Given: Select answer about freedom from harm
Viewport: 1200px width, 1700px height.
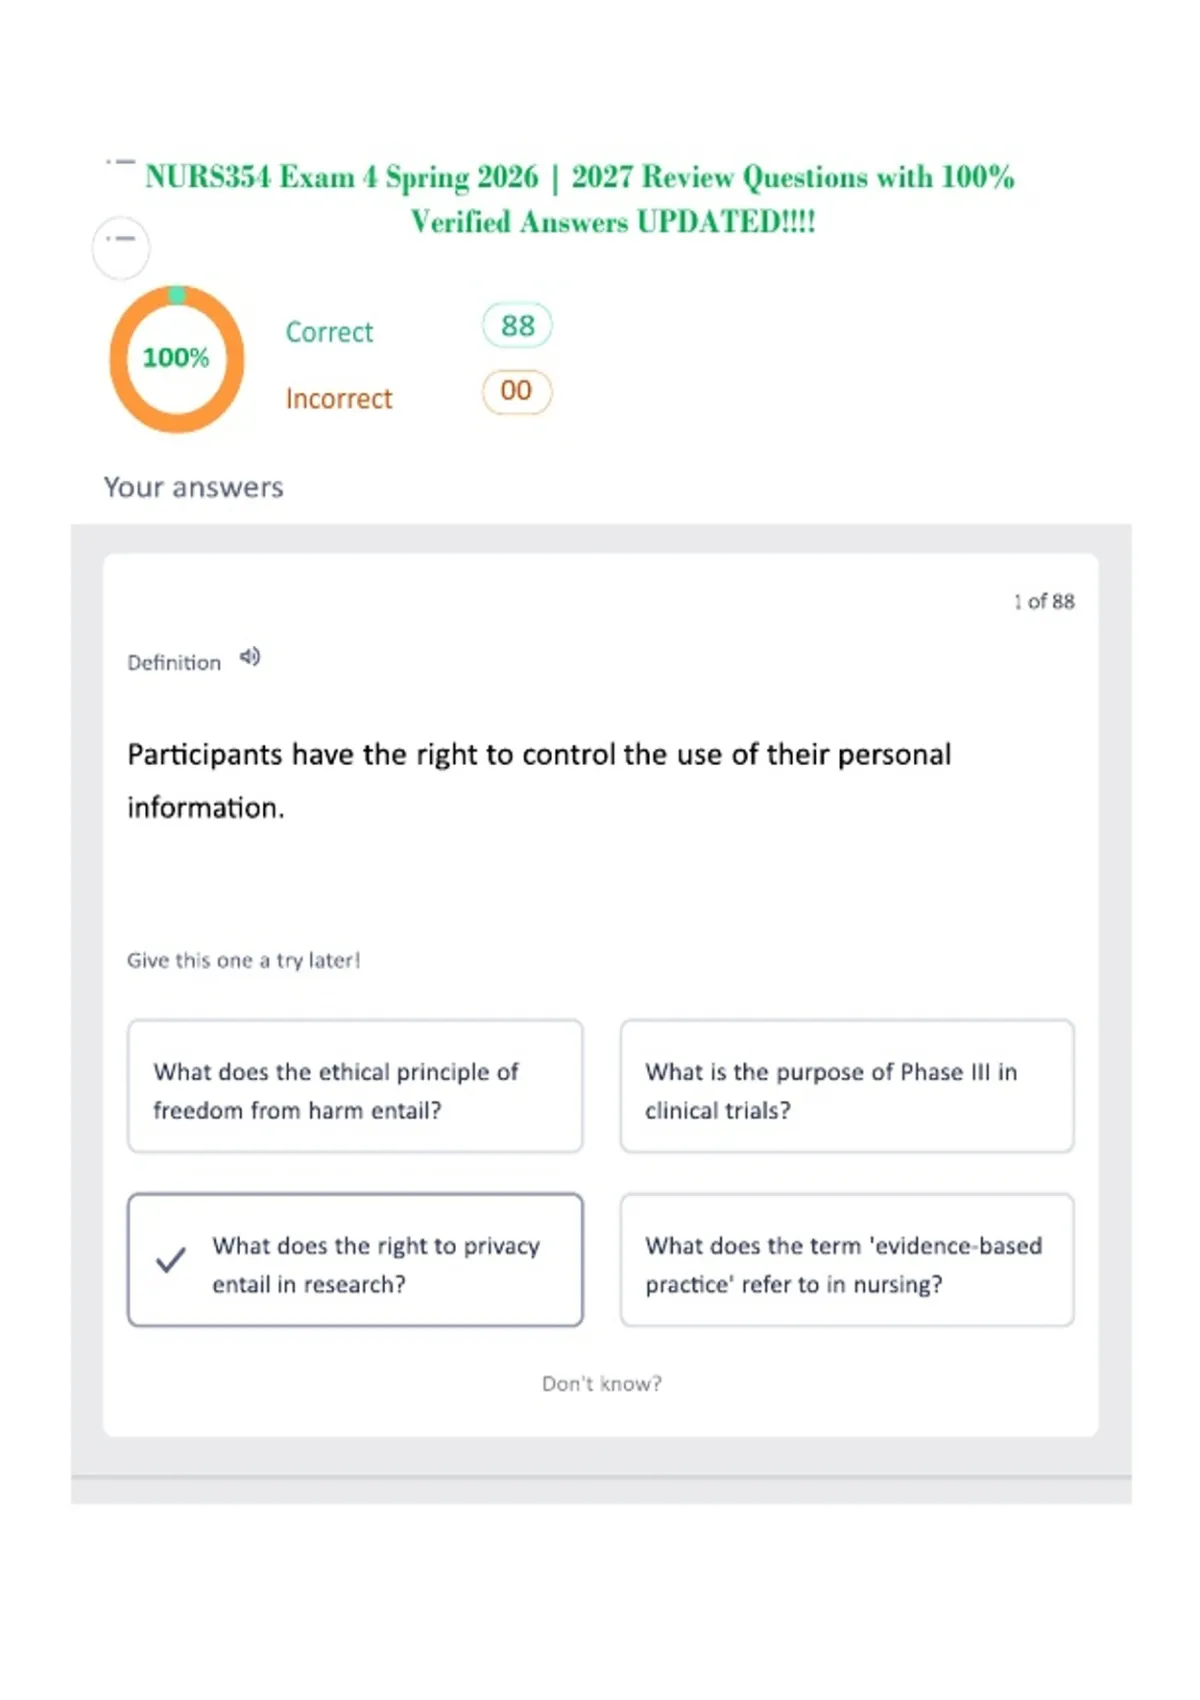Looking at the screenshot, I should coord(355,1087).
